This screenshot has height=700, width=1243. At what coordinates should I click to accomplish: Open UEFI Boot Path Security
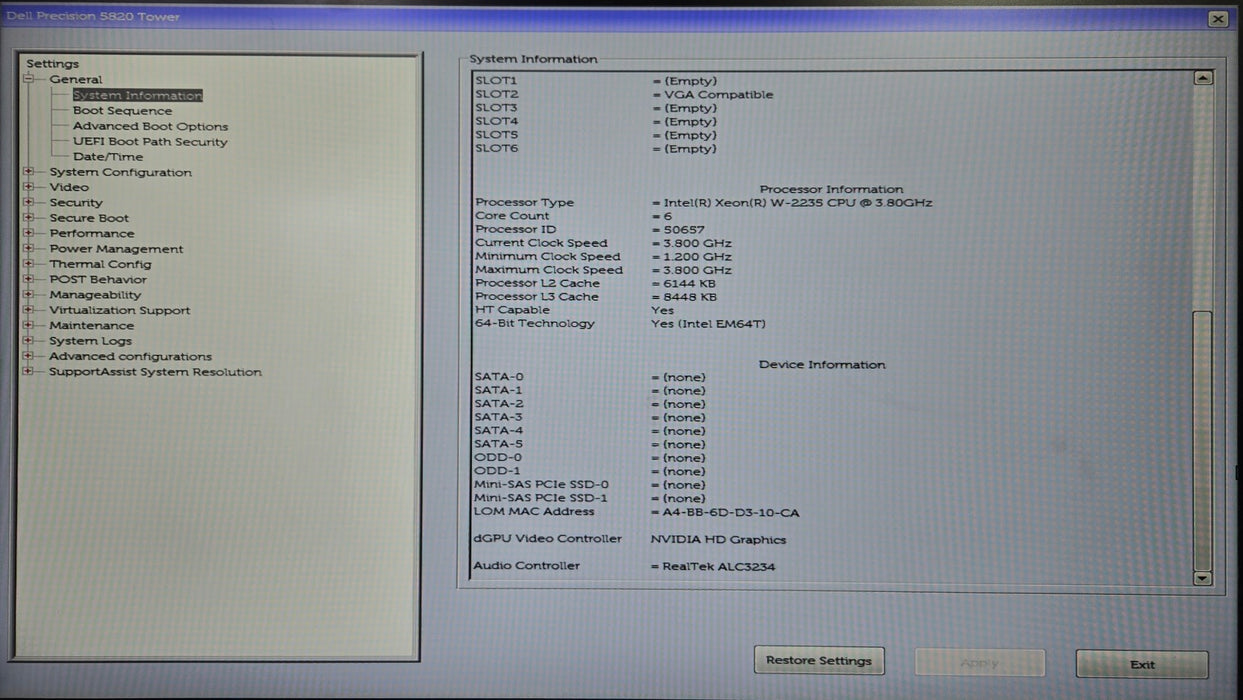pos(150,142)
